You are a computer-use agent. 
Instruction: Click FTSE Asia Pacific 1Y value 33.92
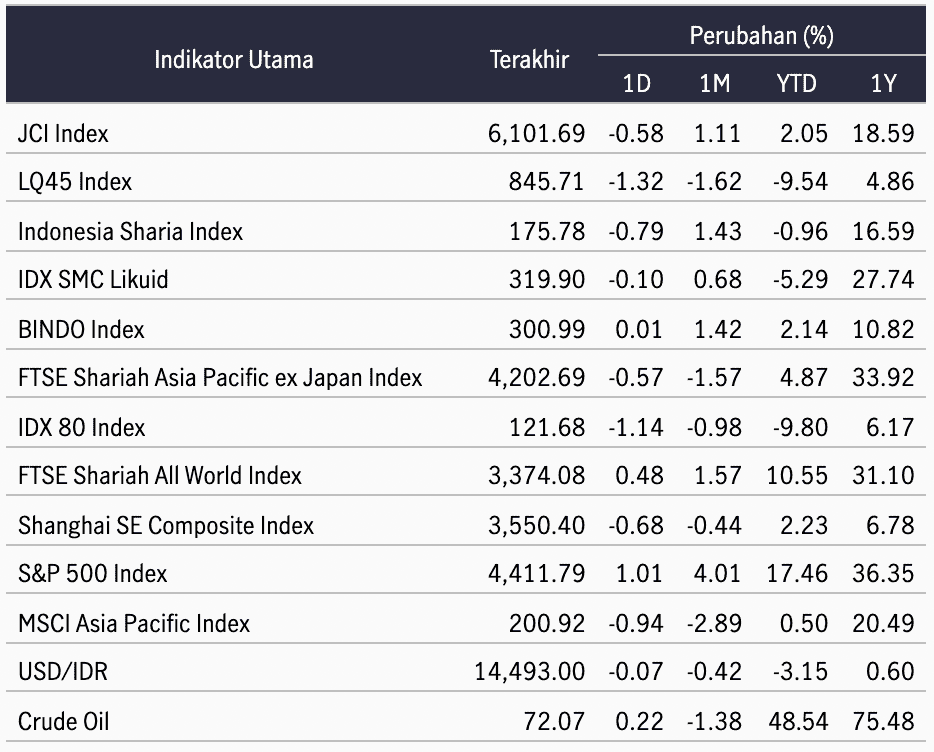point(883,378)
